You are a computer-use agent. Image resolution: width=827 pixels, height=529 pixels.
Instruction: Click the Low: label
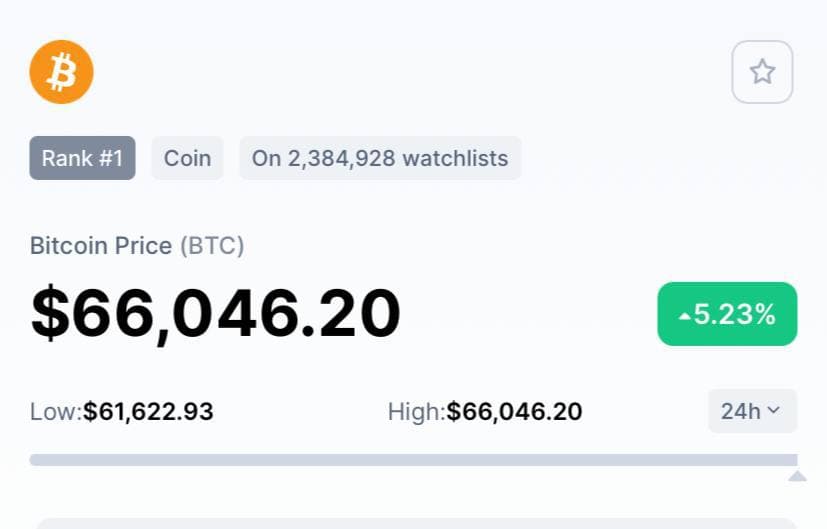56,411
